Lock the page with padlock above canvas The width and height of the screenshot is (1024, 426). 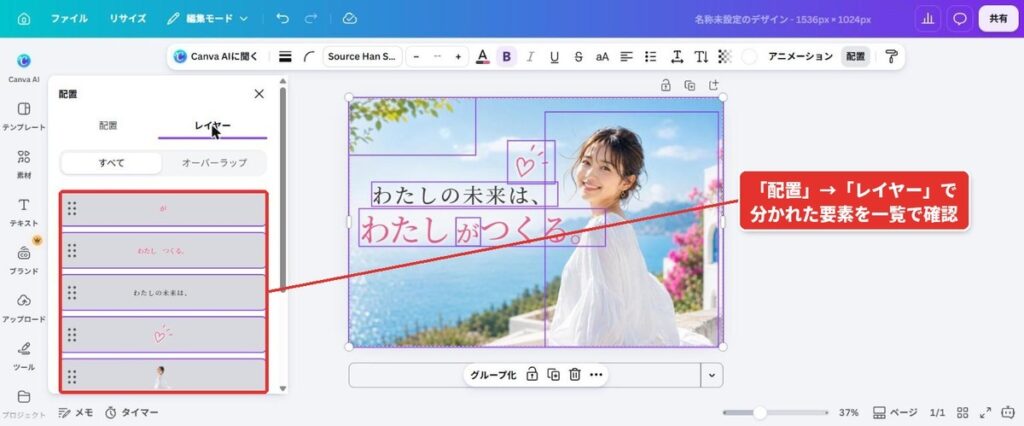(665, 85)
